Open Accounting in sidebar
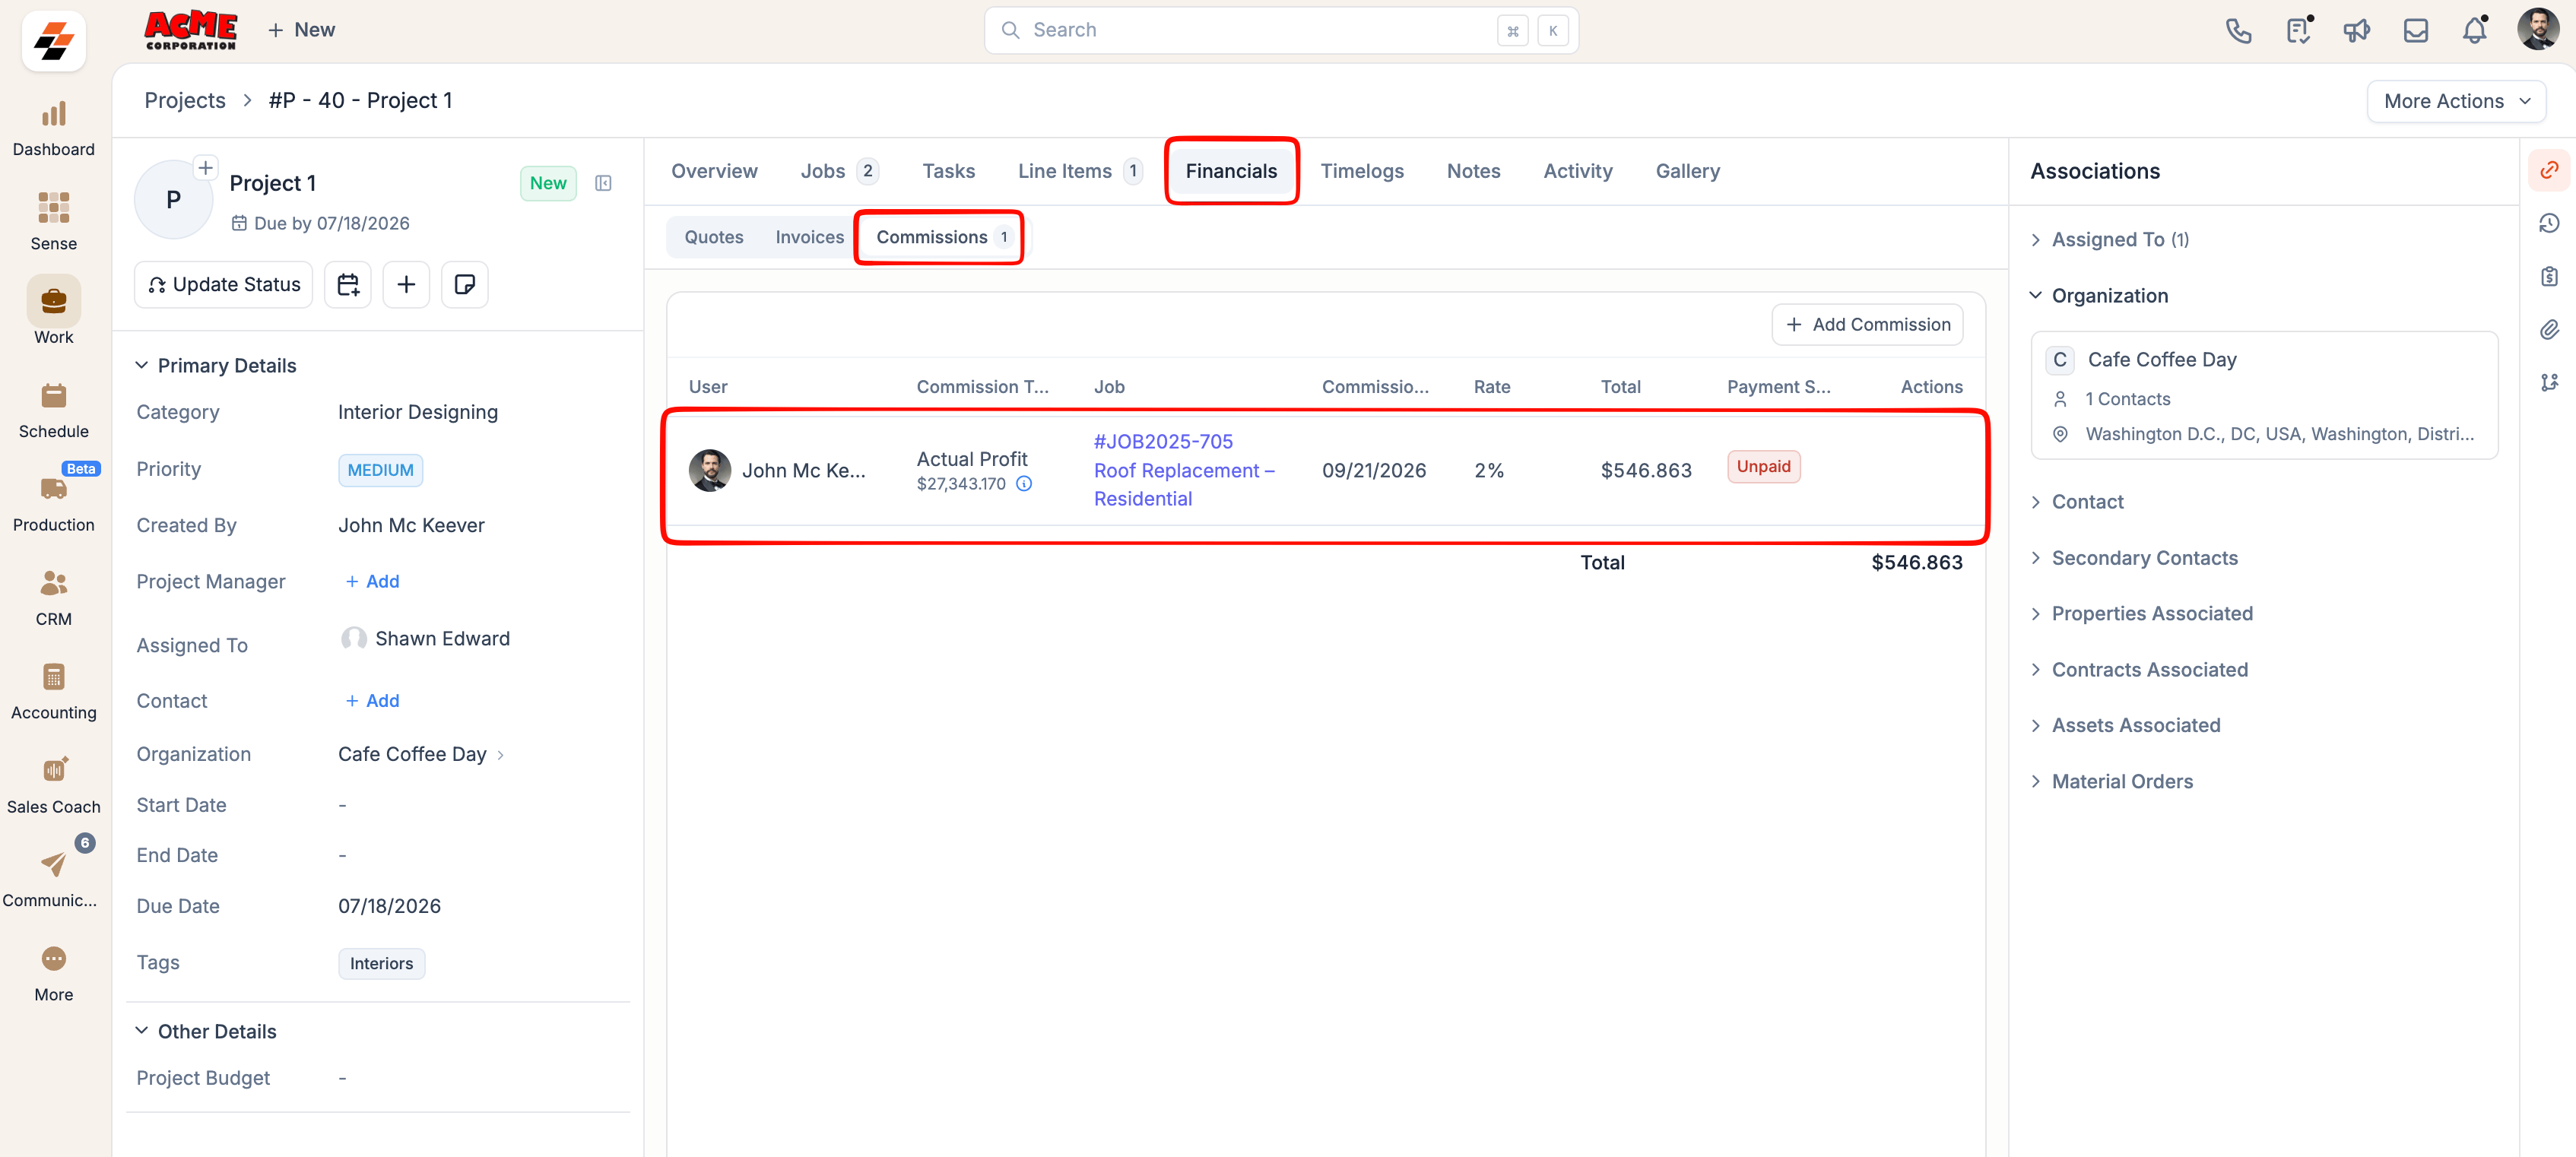The width and height of the screenshot is (2576, 1157). pyautogui.click(x=54, y=691)
